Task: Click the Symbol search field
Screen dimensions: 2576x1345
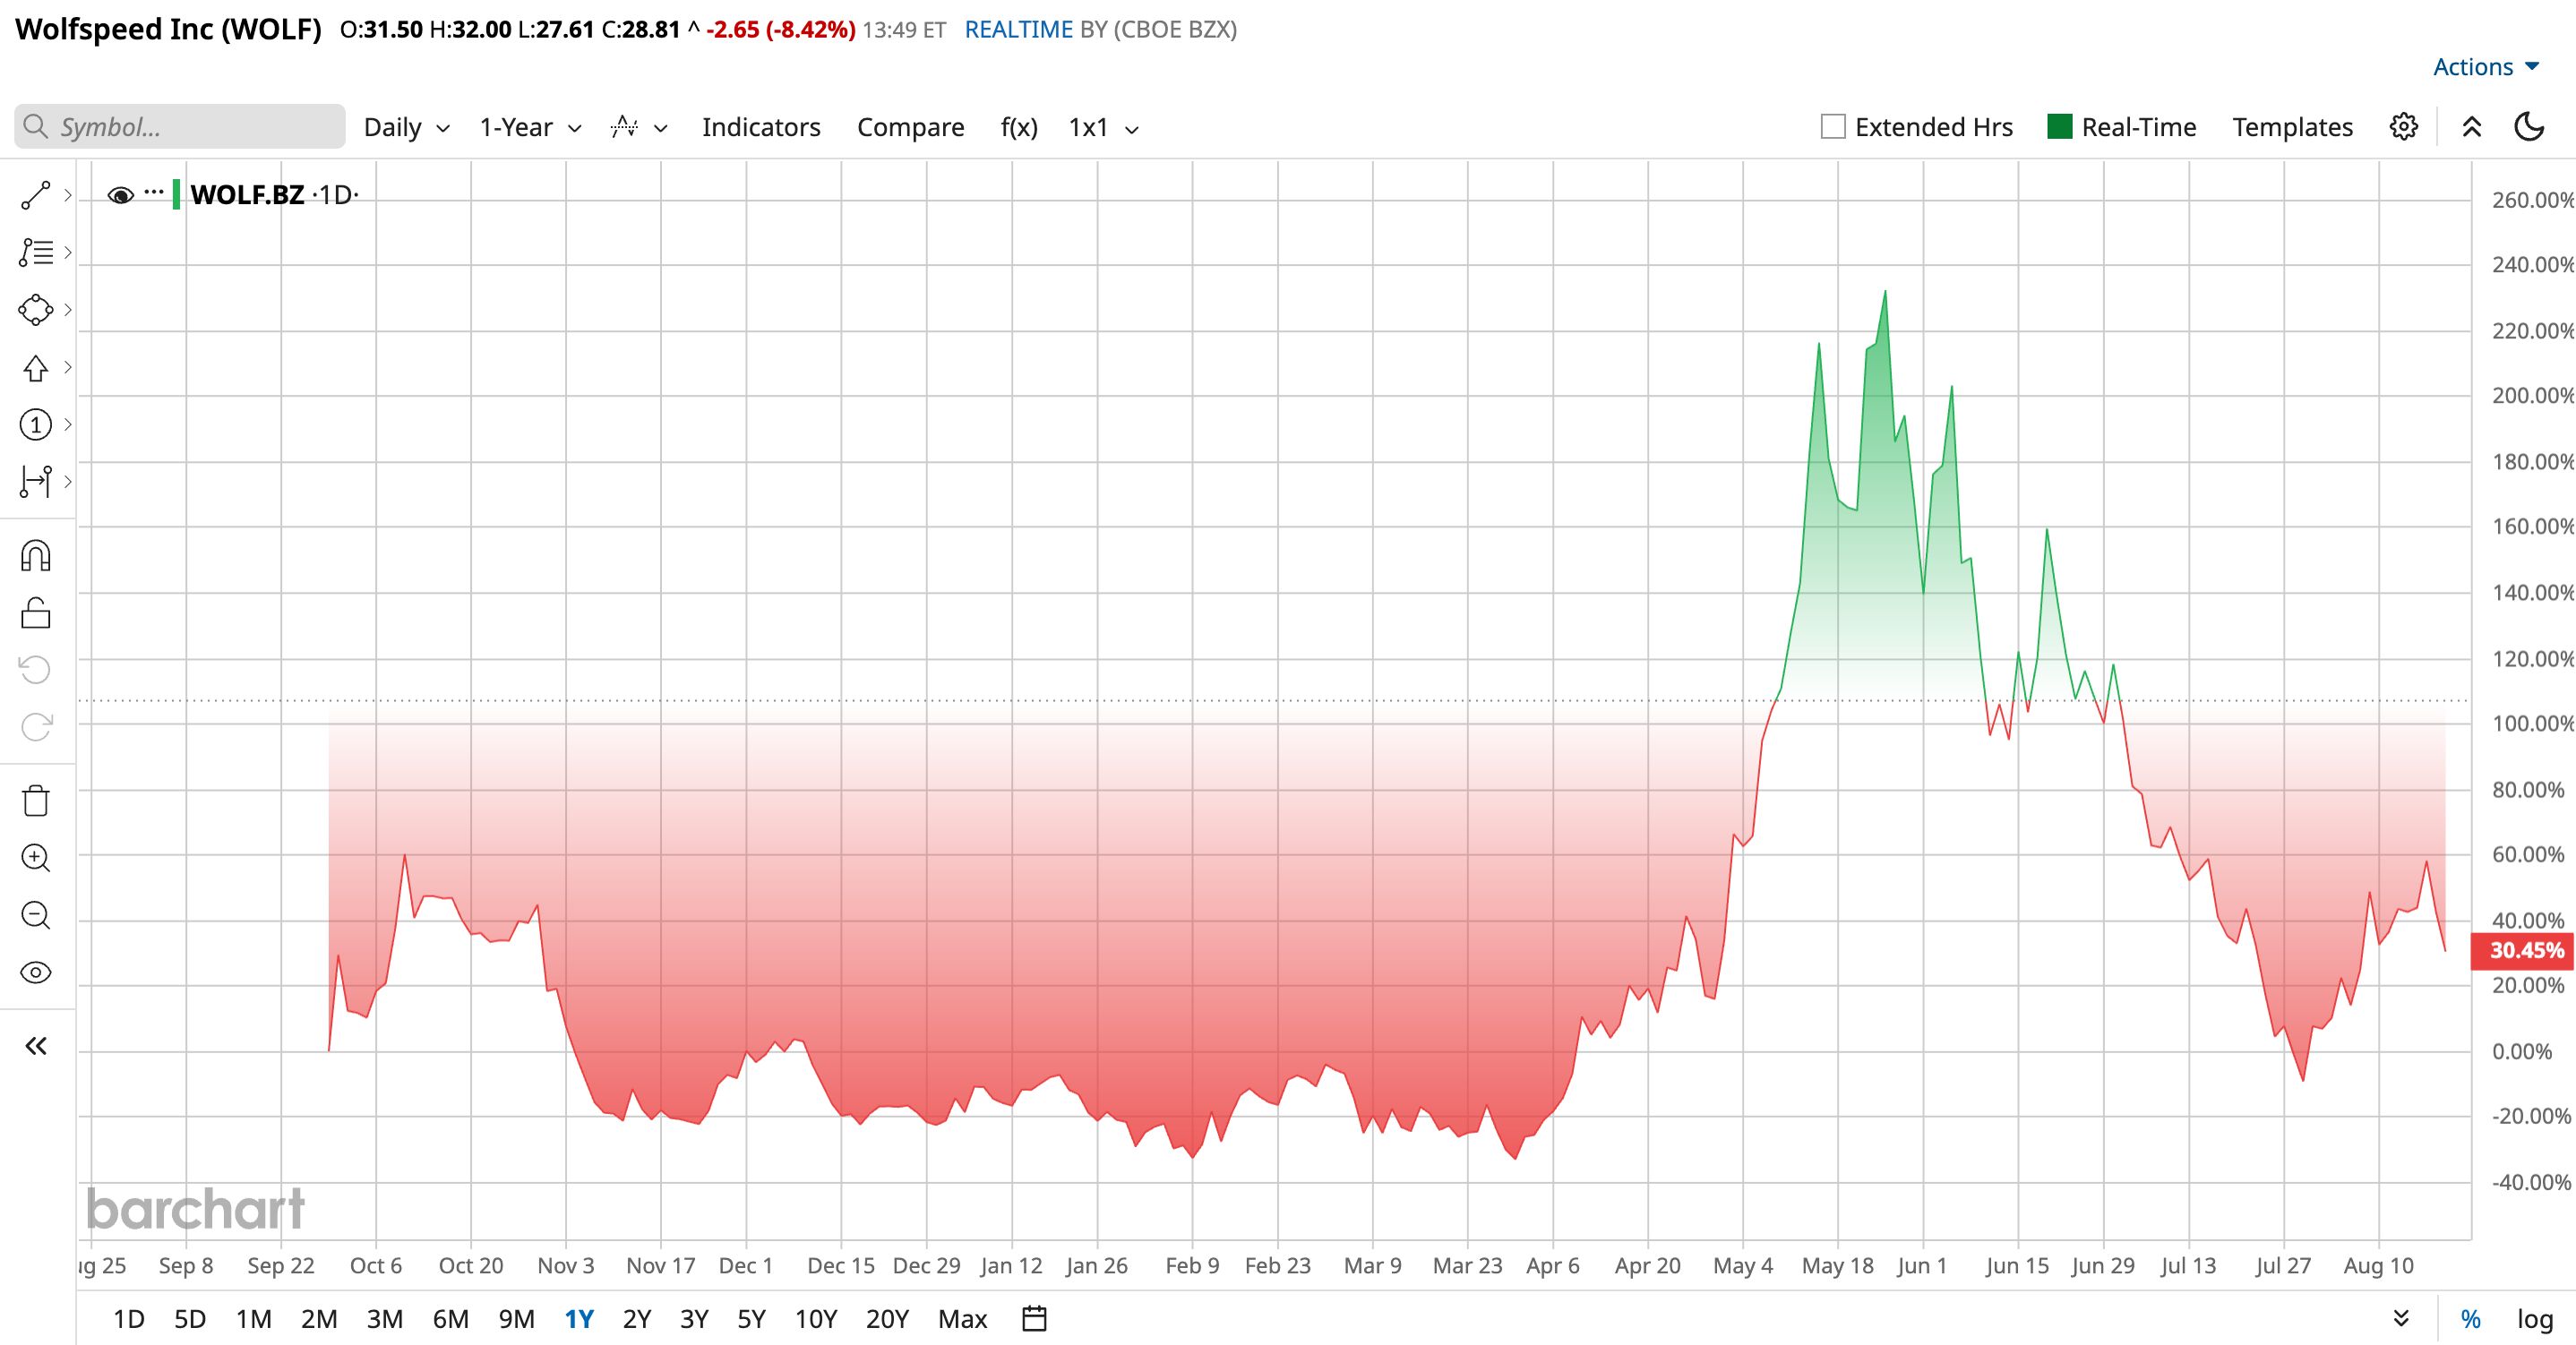Action: click(180, 127)
